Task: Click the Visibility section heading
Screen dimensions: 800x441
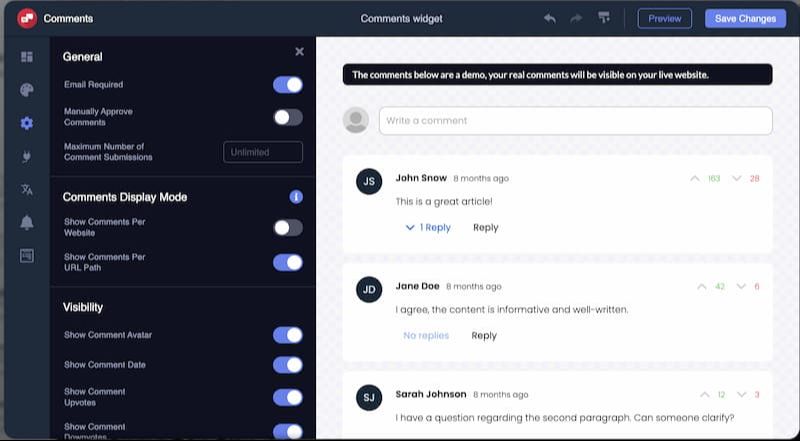Action: 83,307
